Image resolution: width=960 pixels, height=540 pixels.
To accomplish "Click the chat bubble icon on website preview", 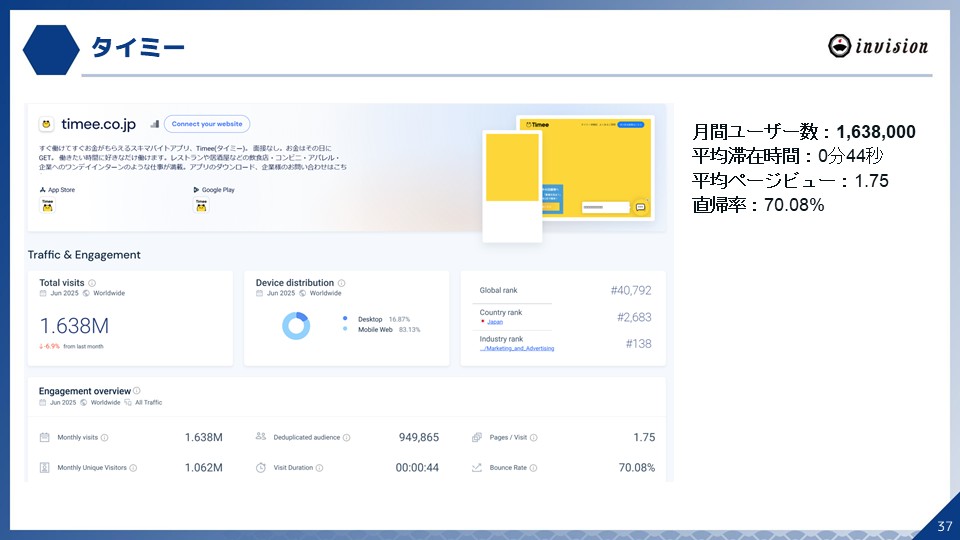I will [640, 208].
